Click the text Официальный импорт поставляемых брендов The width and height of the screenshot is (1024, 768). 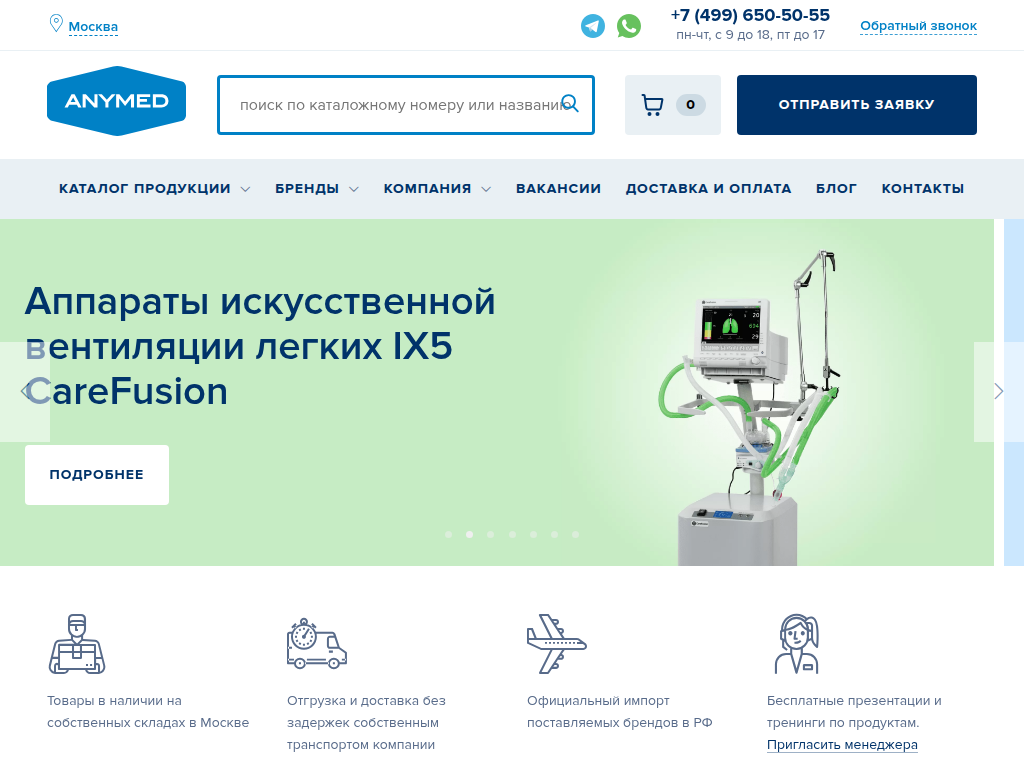click(620, 712)
